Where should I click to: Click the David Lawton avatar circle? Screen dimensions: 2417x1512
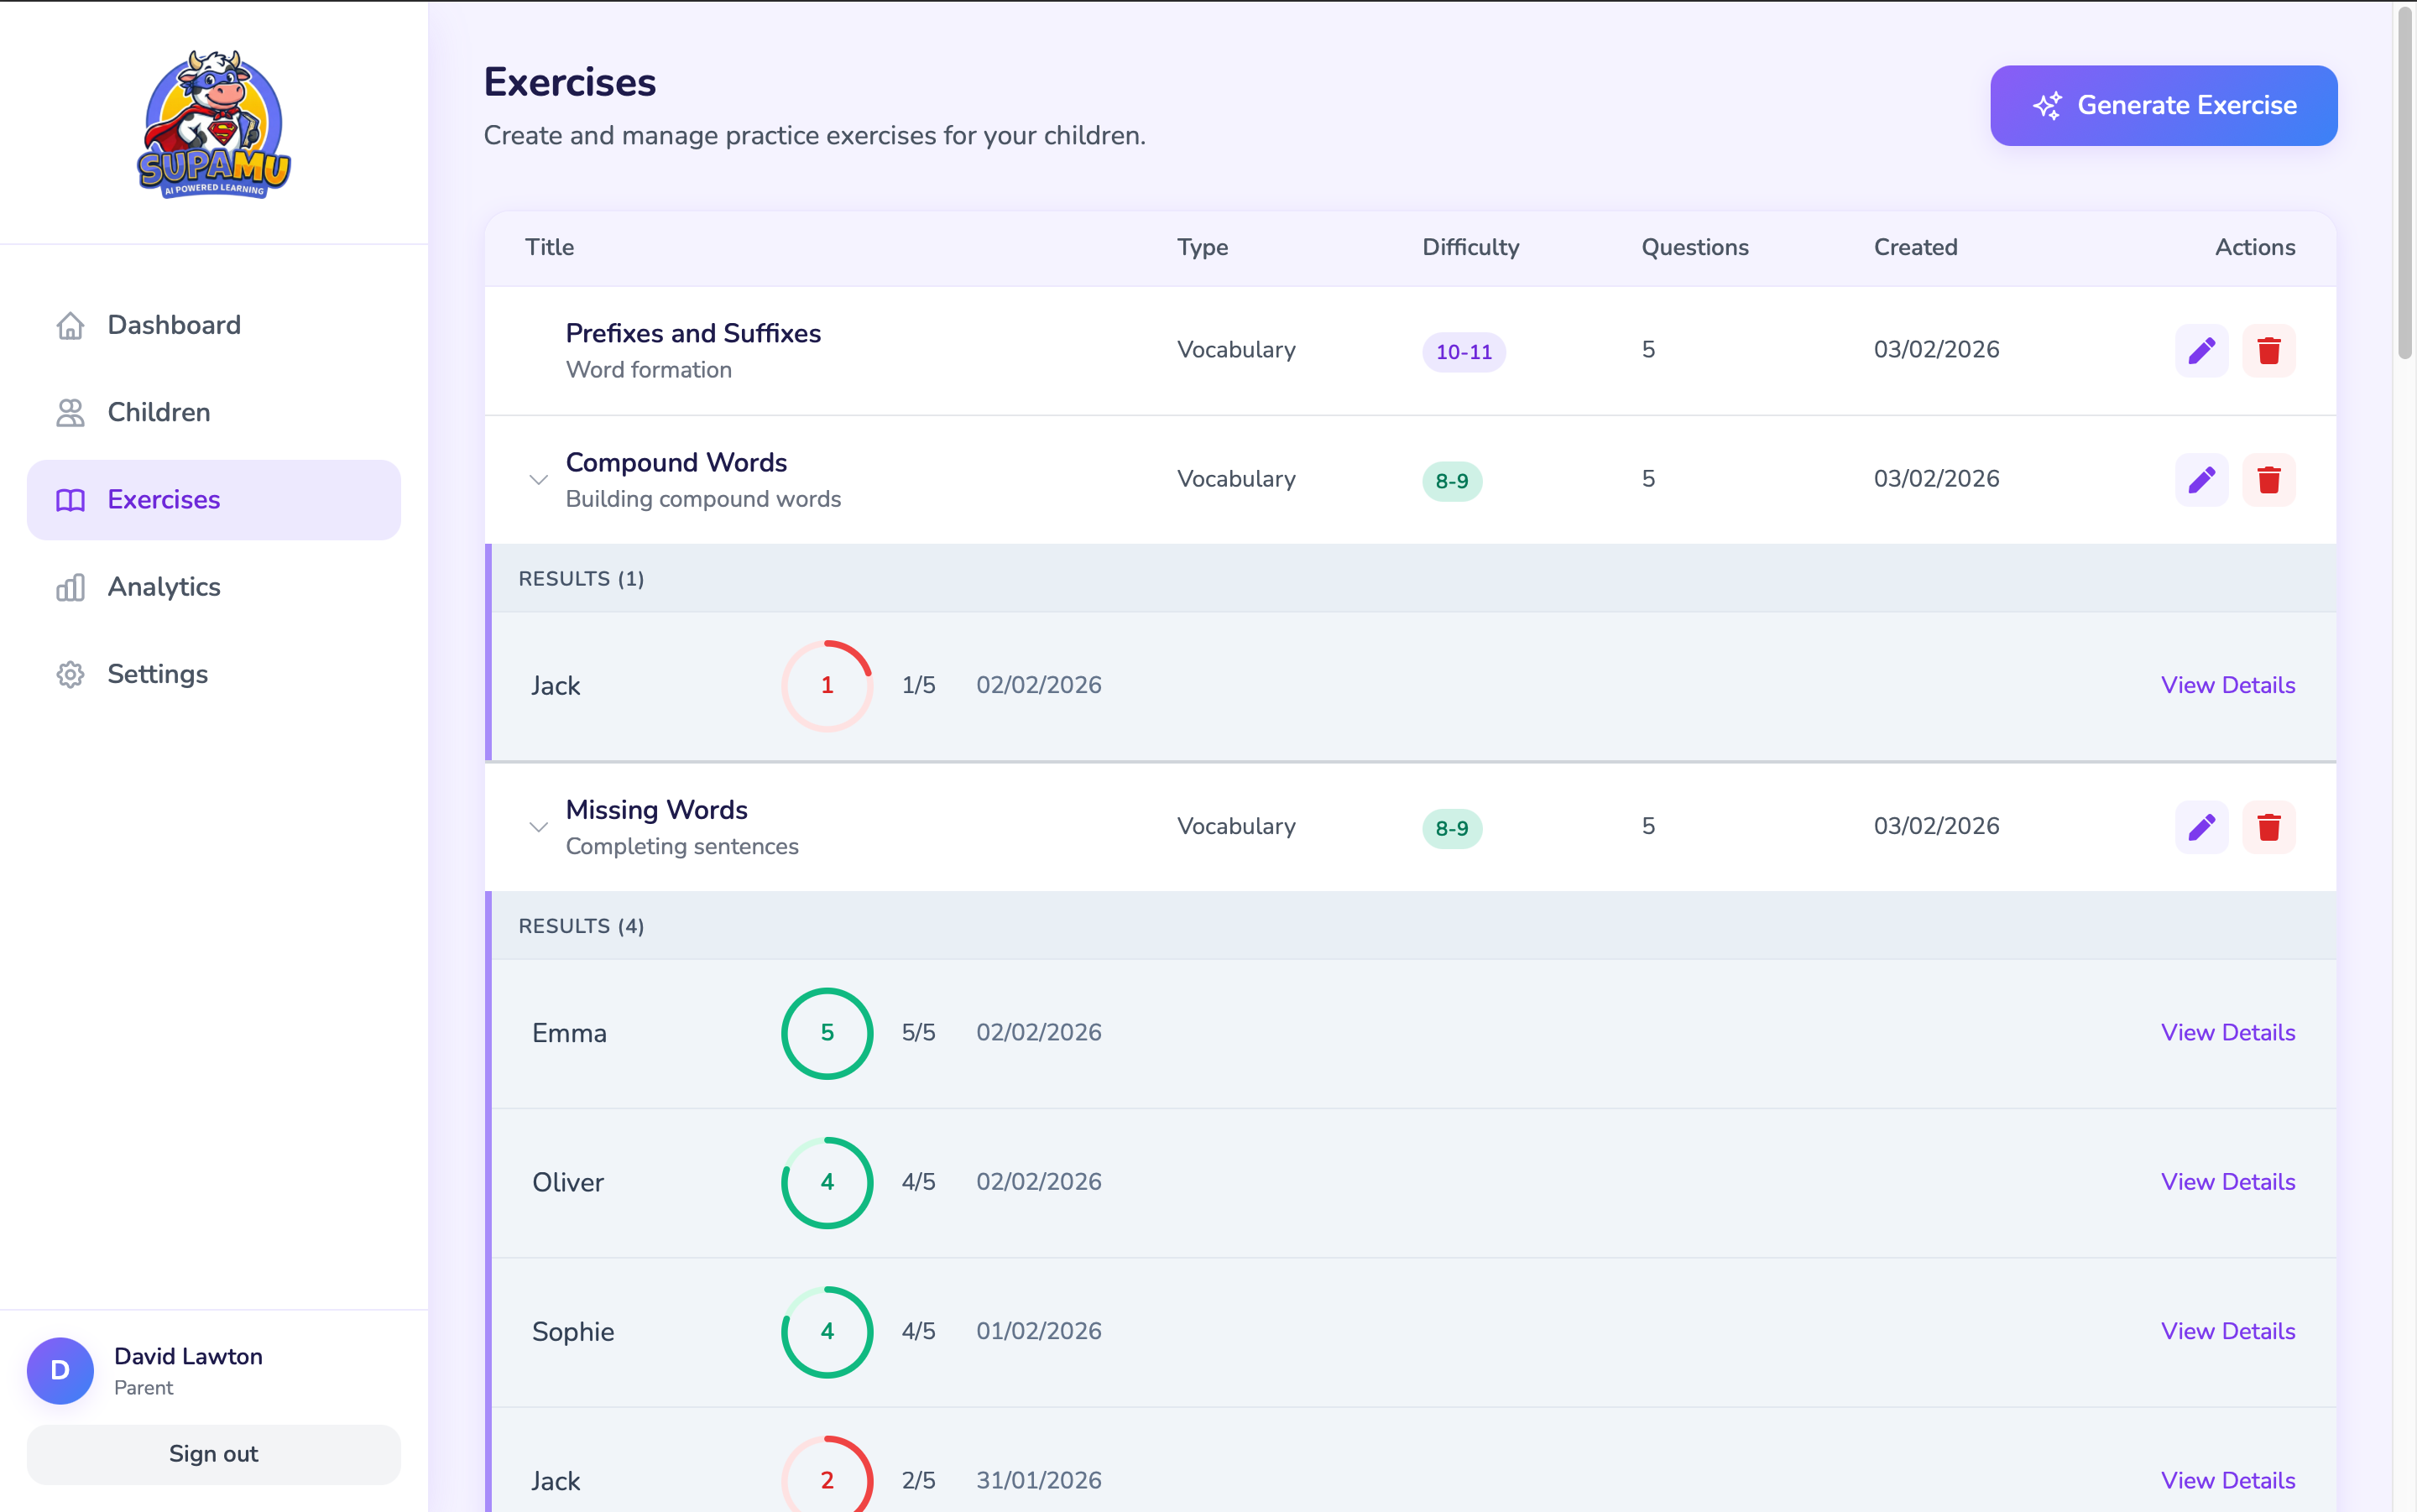click(x=60, y=1370)
